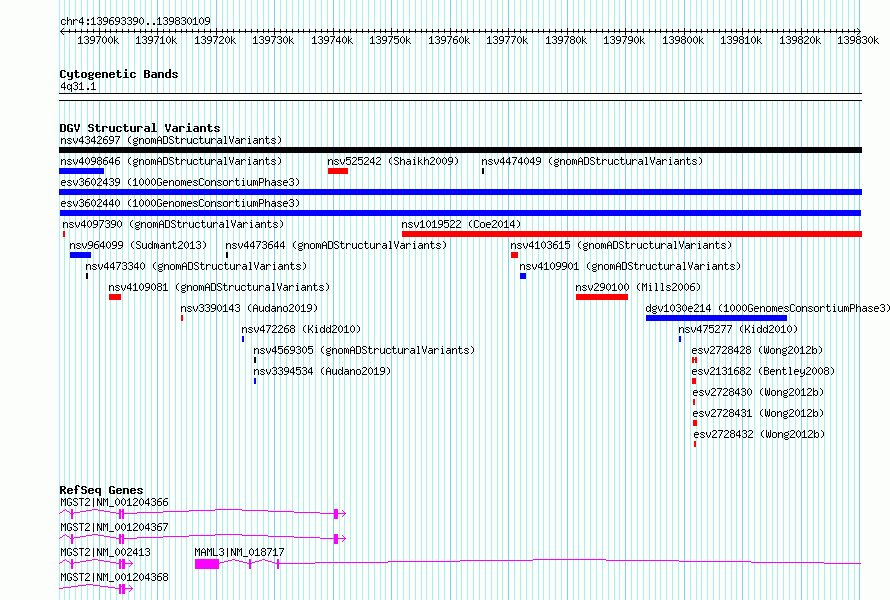Viewport: 890px width, 600px height.
Task: Open nsv3394534 (Audano2019) label
Action: [x=322, y=371]
